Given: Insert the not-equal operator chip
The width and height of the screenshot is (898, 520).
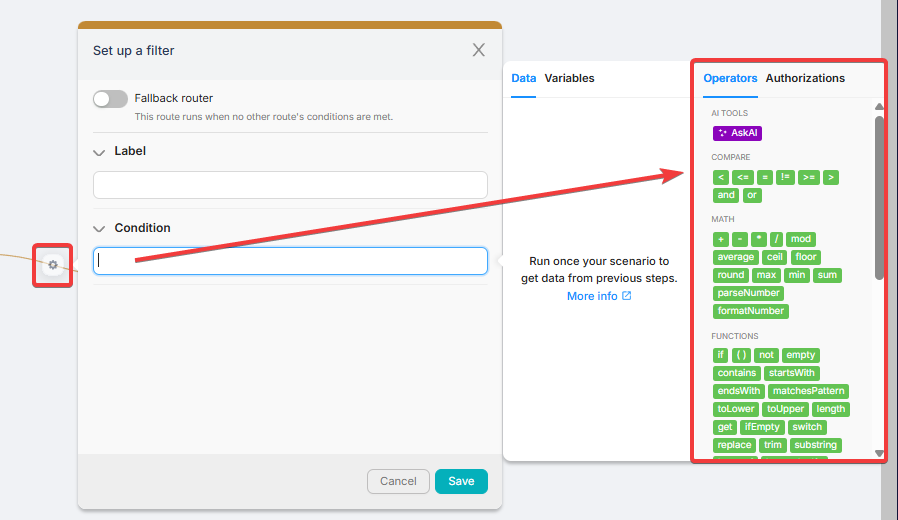Looking at the screenshot, I should (x=785, y=177).
